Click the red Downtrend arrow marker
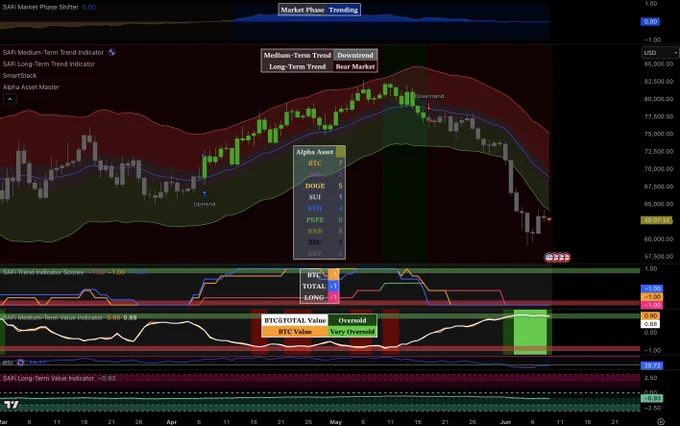The width and height of the screenshot is (680, 426). (x=429, y=106)
